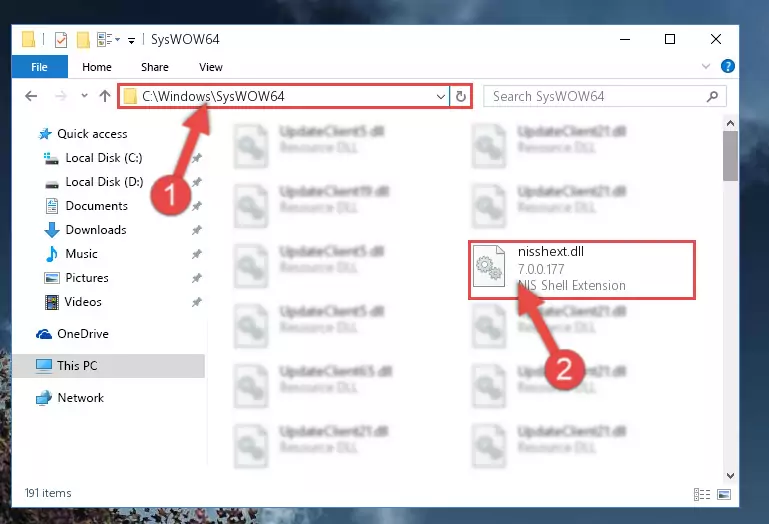The image size is (769, 524).
Task: Close the SysWOW64 window
Action: pyautogui.click(x=716, y=39)
